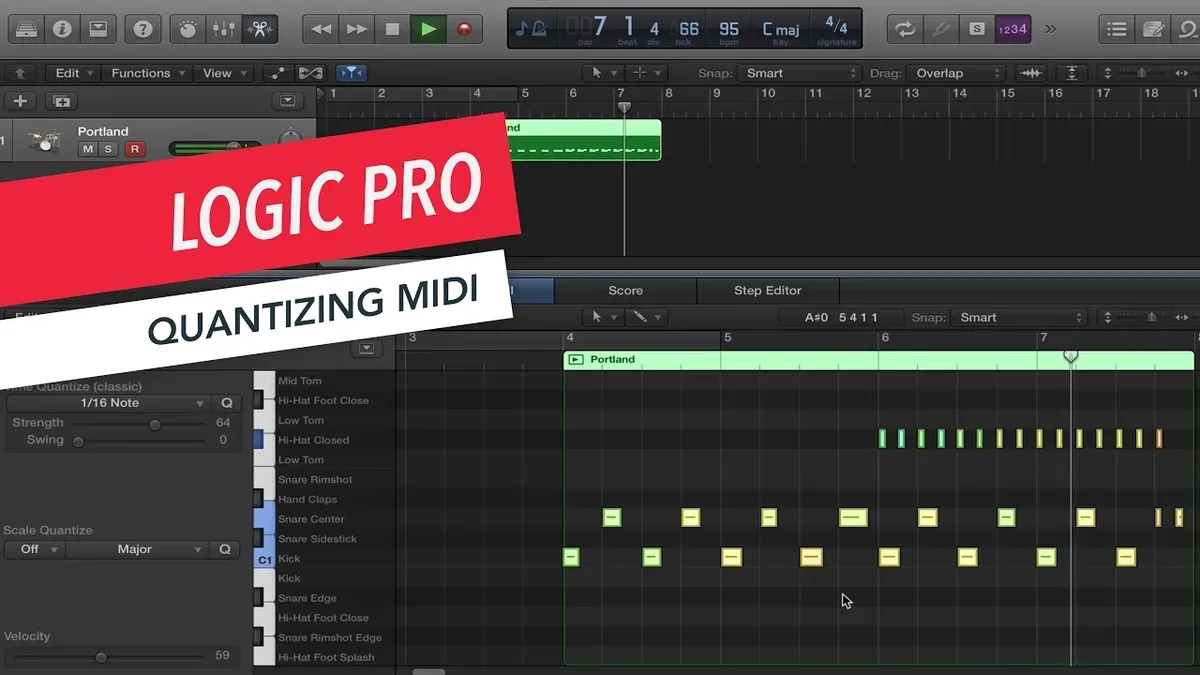Open the View menu in Tracks area
The image size is (1200, 675).
[224, 73]
